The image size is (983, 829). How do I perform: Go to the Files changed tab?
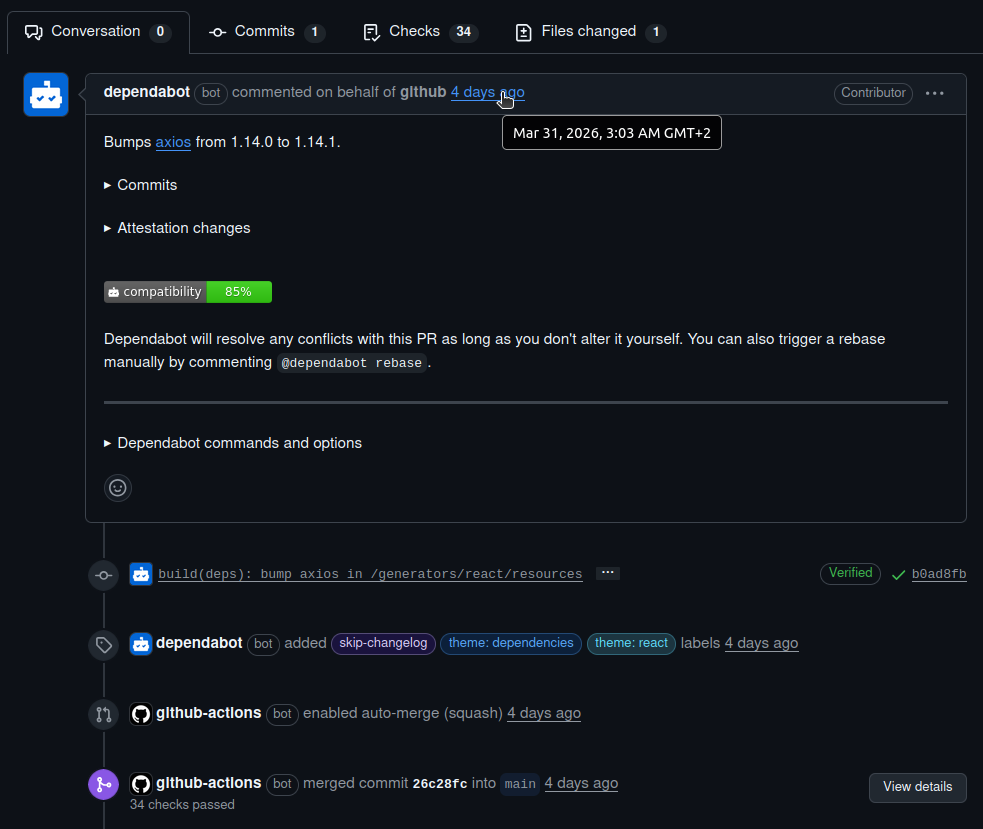[x=590, y=32]
